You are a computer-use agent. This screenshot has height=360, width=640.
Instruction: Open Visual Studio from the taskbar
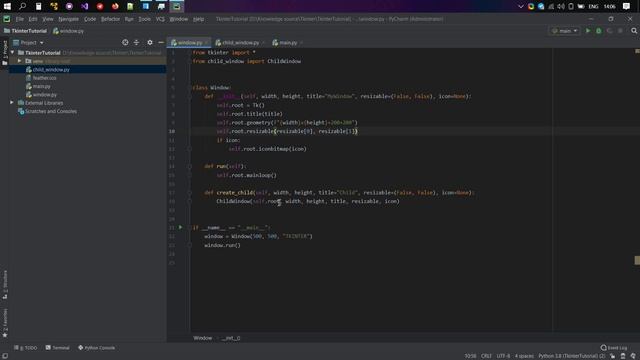coord(84,6)
